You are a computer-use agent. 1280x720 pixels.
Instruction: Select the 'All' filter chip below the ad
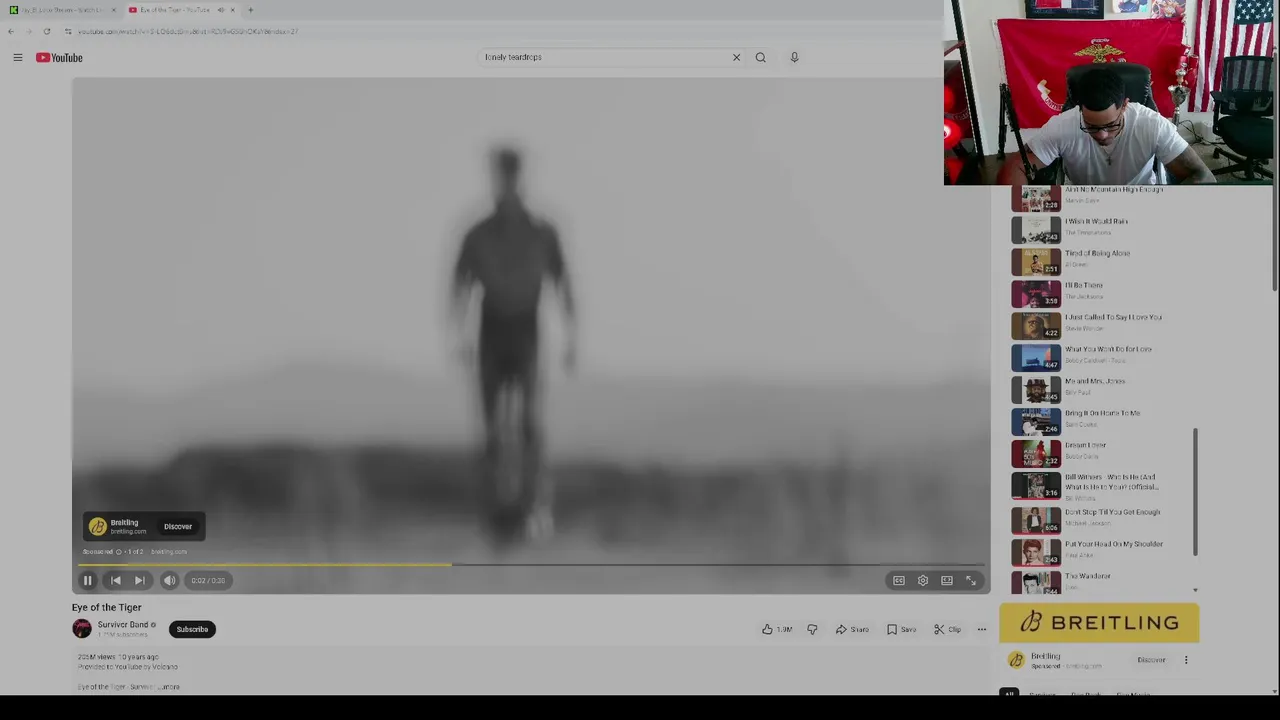pos(1009,693)
